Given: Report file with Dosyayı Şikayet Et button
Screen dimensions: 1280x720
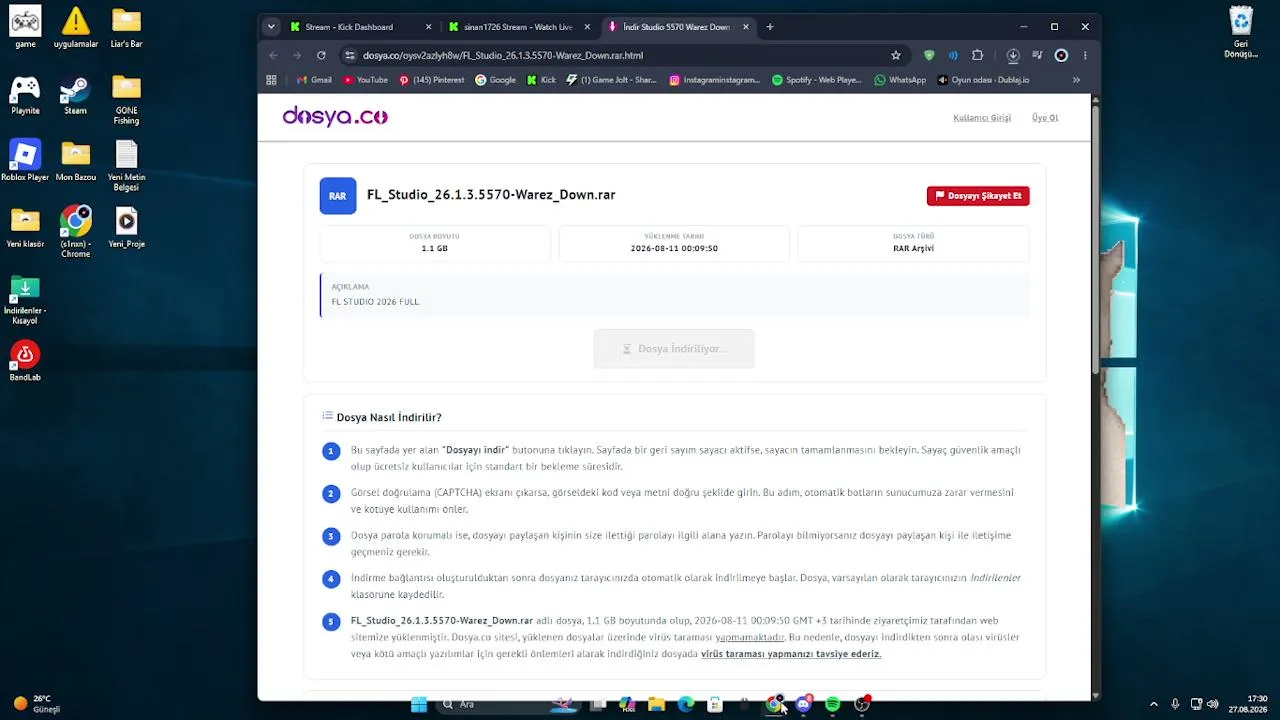Looking at the screenshot, I should click(x=978, y=196).
